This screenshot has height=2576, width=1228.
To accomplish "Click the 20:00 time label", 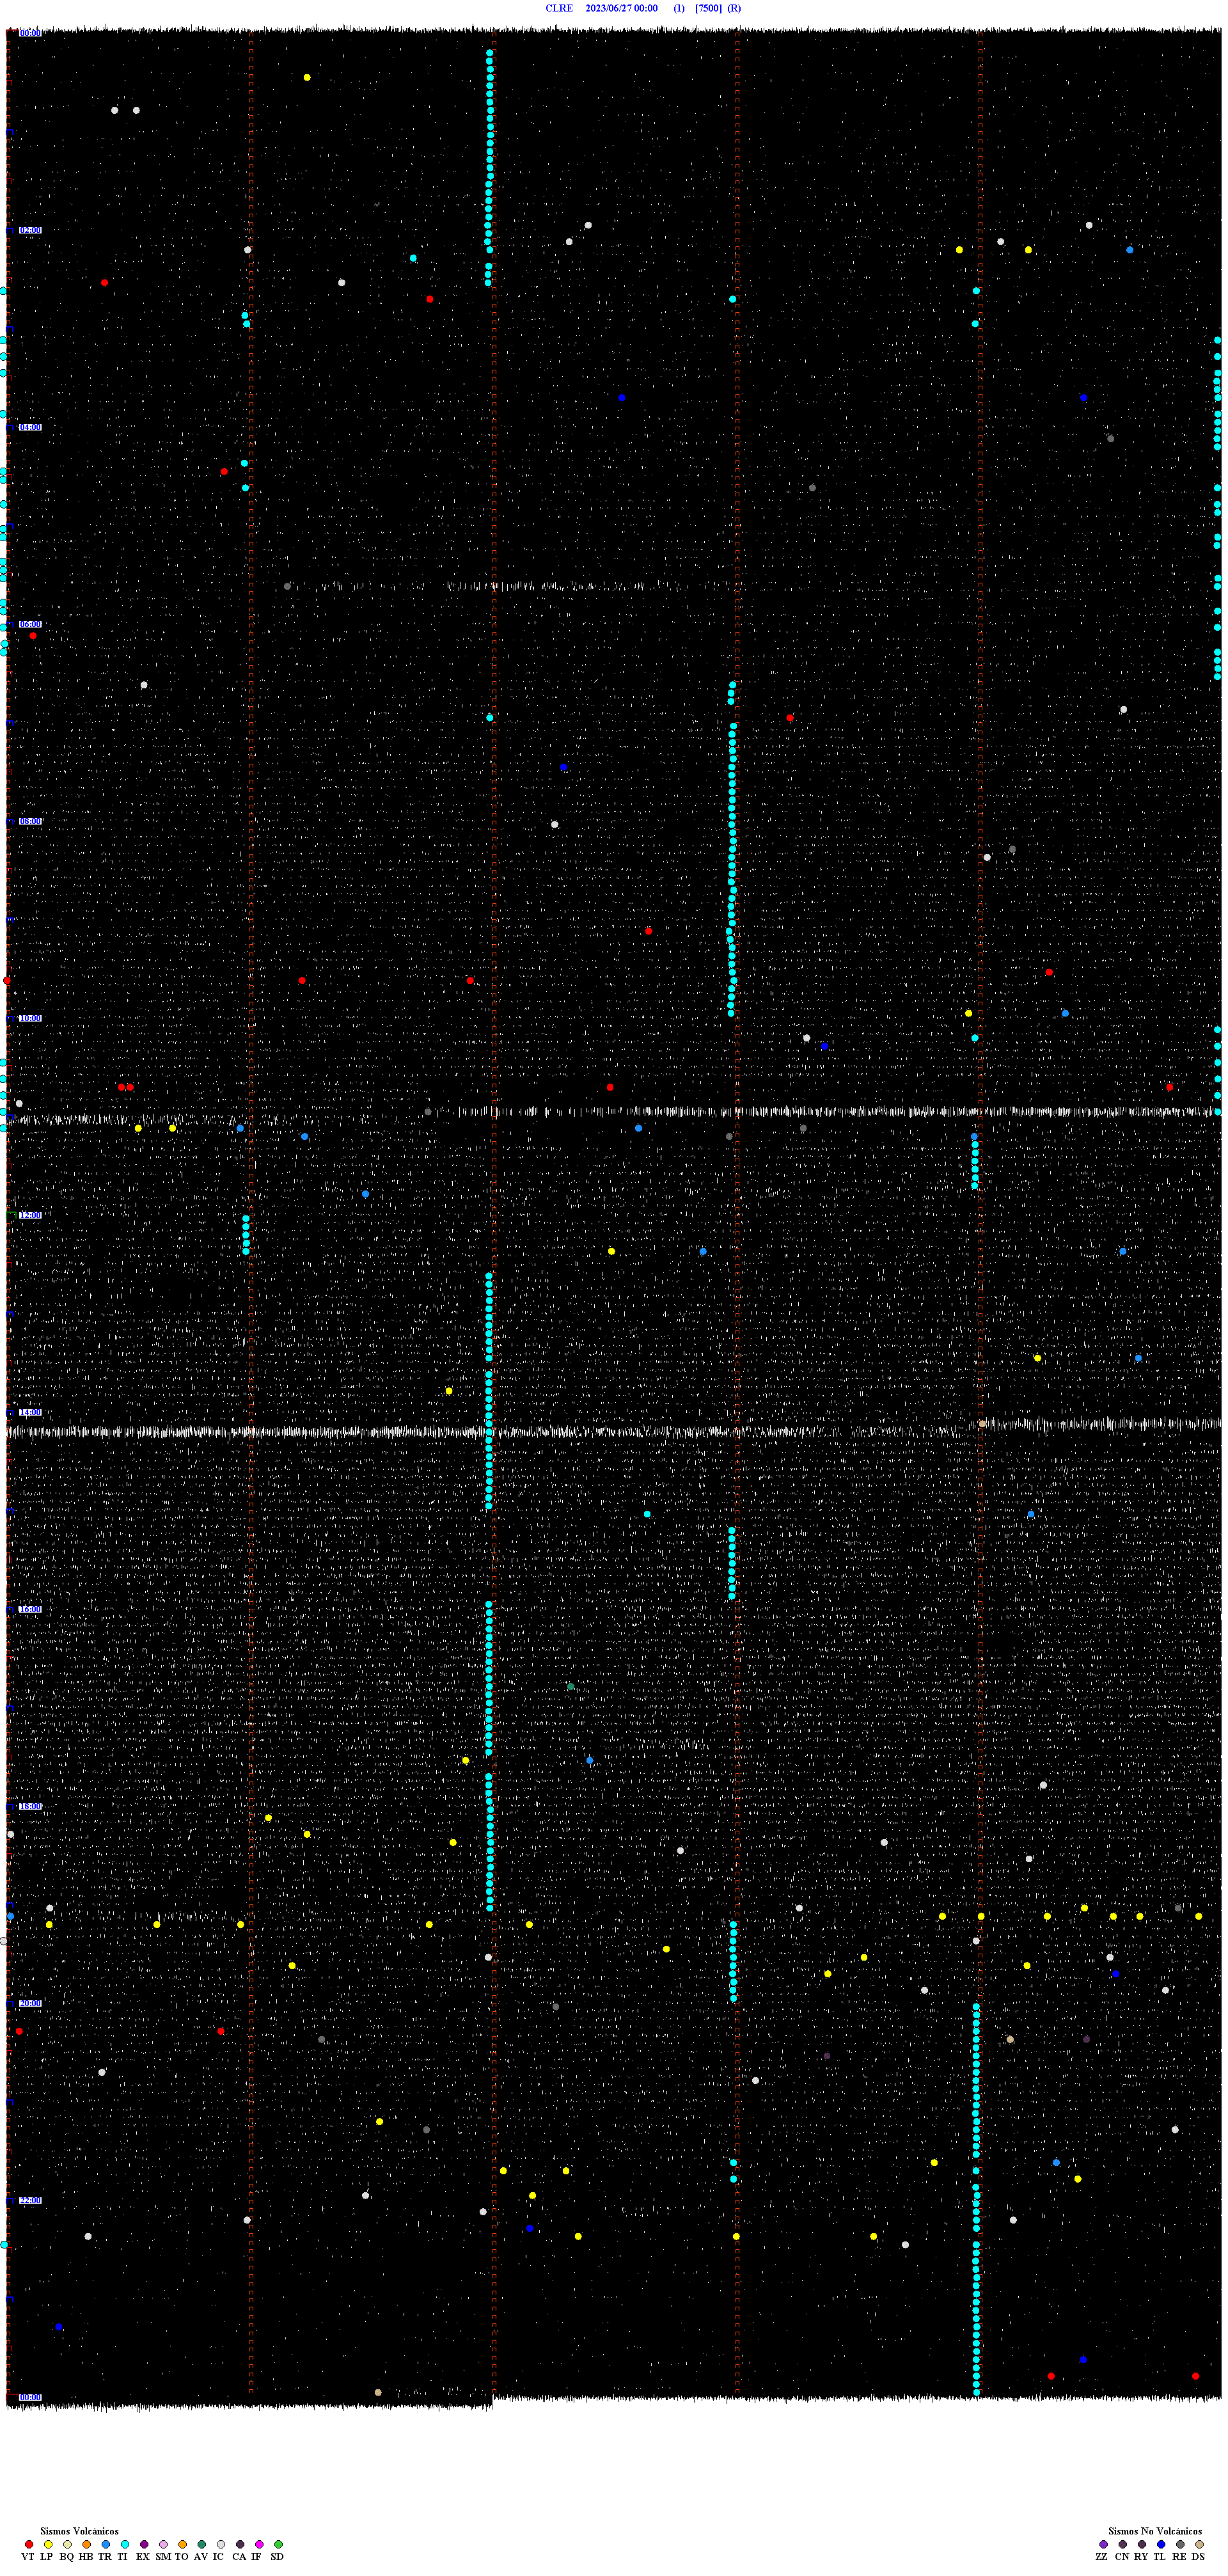I will click(30, 2003).
